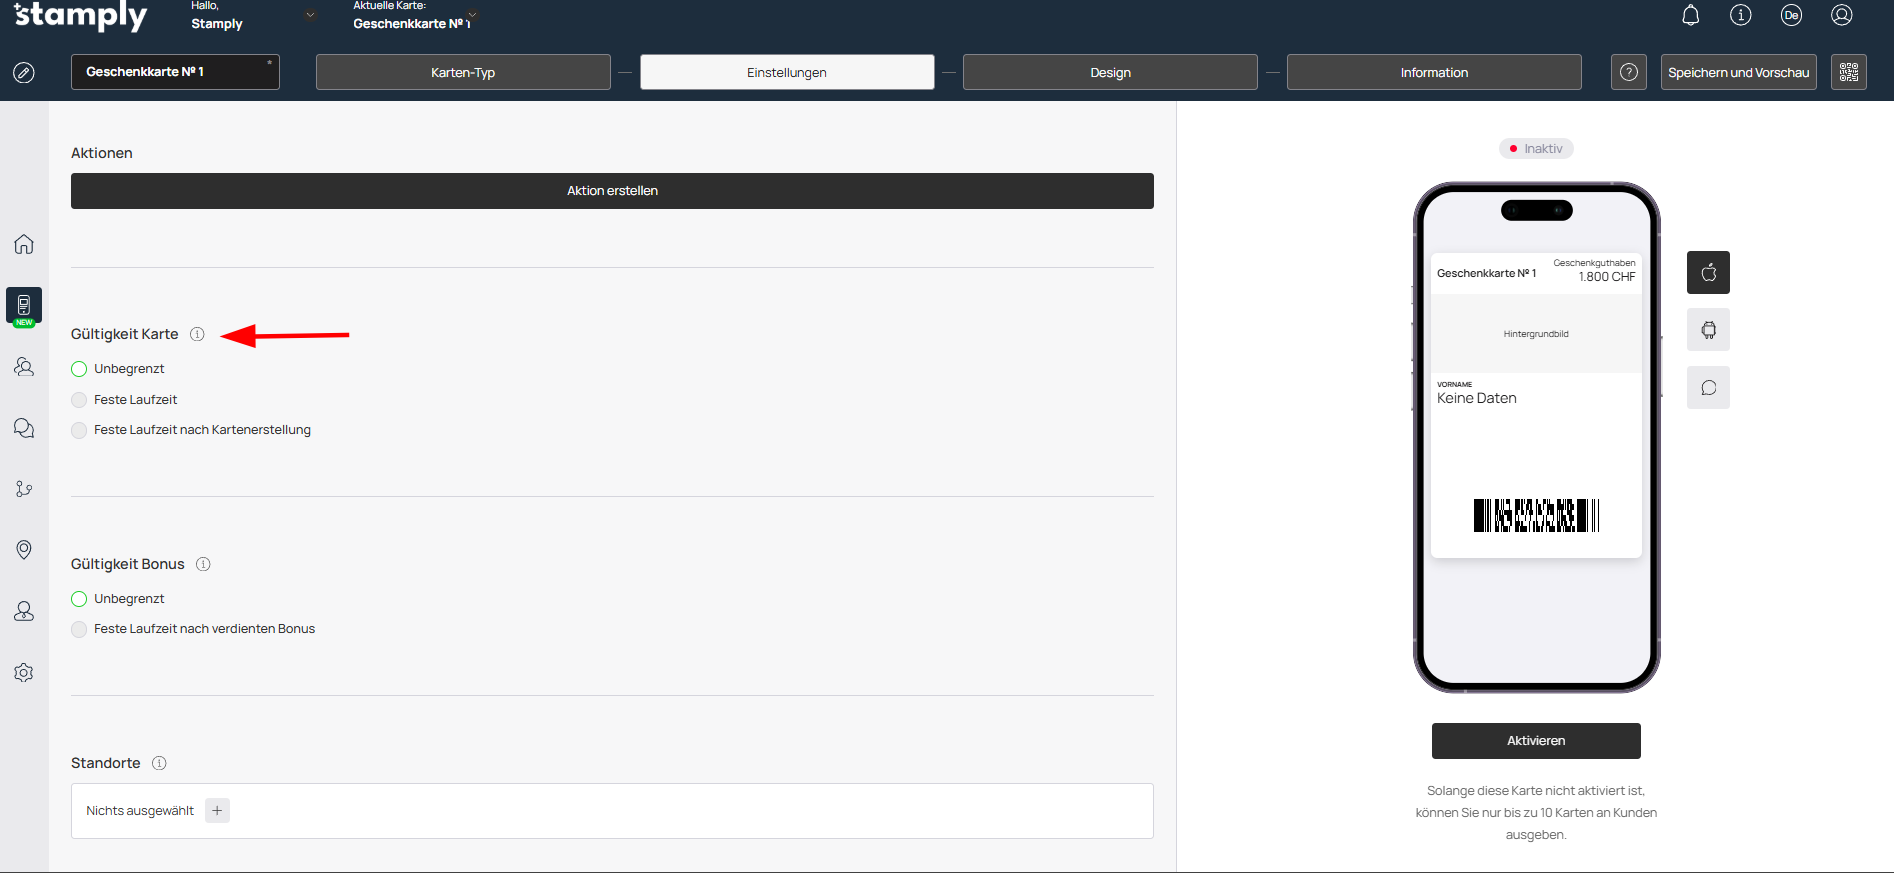Screen dimensions: 1894x873
Task: Select Feste Laufzeit nach Kartenerstellung option
Action: pyautogui.click(x=79, y=430)
